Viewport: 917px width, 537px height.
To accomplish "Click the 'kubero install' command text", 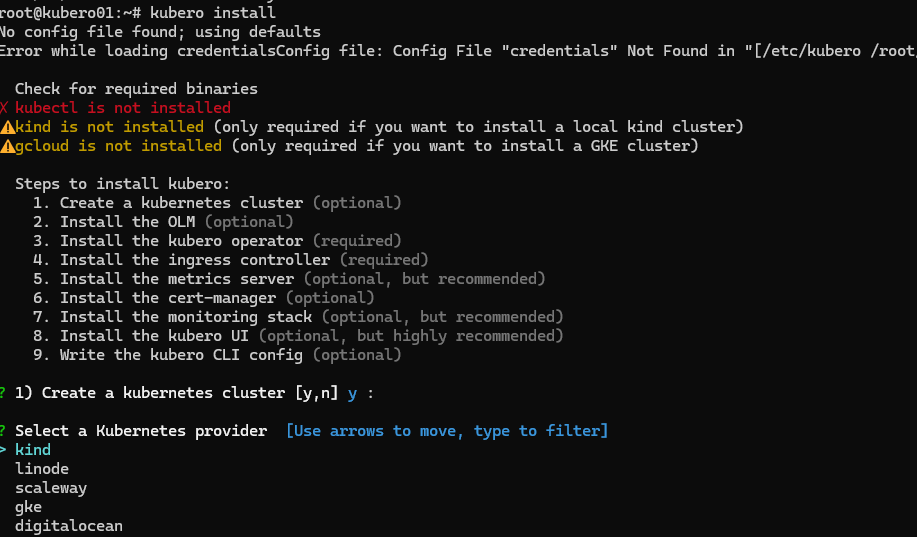I will pos(212,13).
